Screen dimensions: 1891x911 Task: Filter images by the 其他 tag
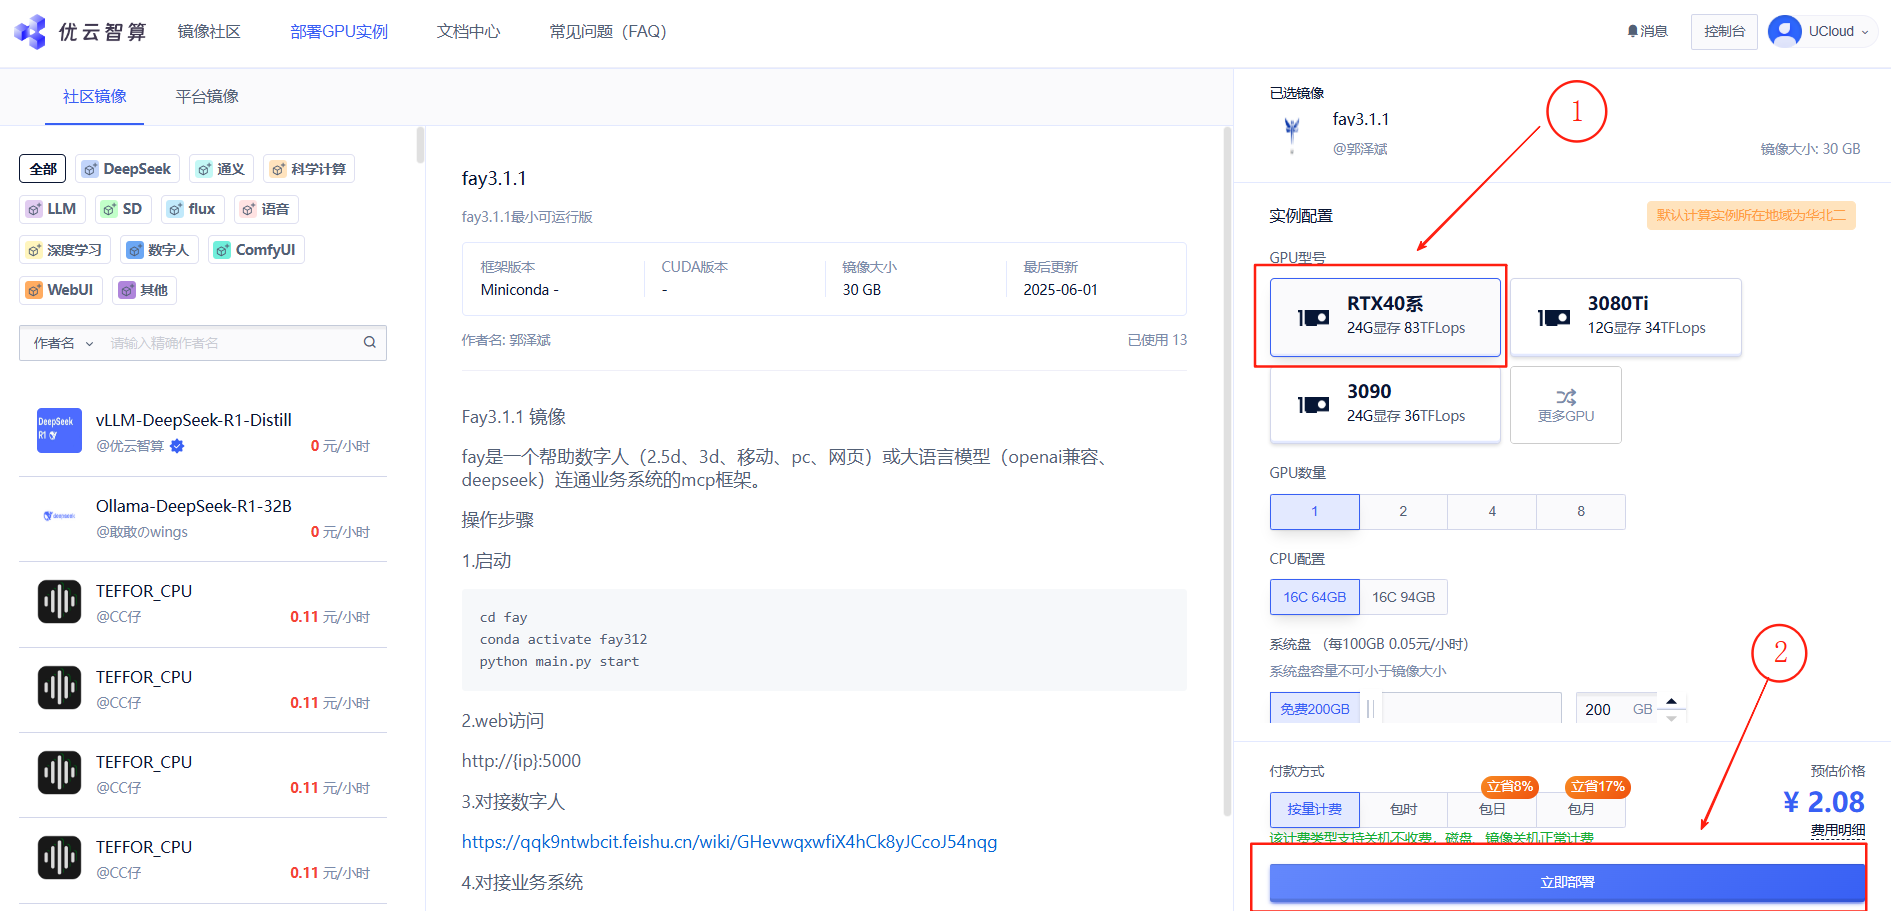coord(145,290)
